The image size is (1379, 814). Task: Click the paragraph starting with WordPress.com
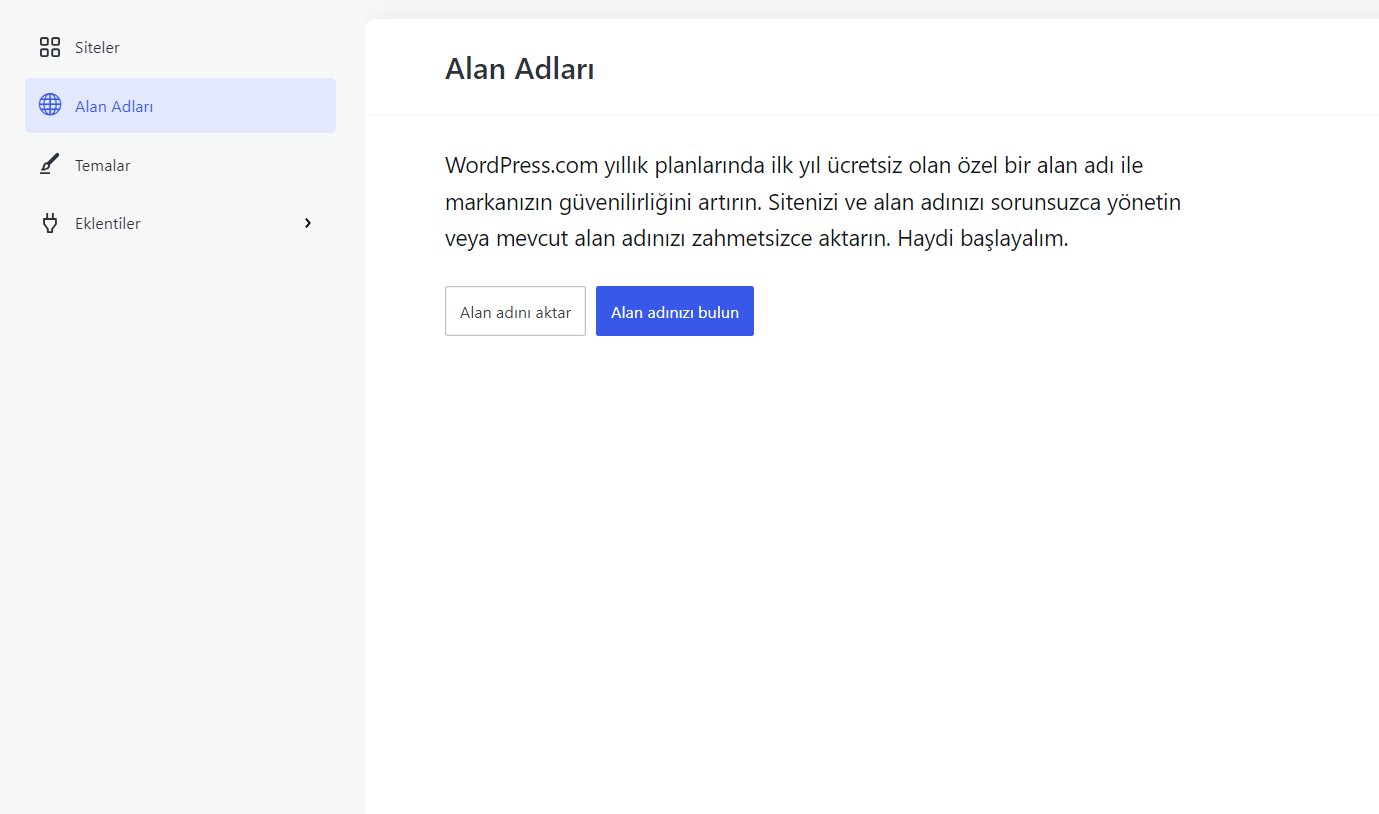(813, 202)
